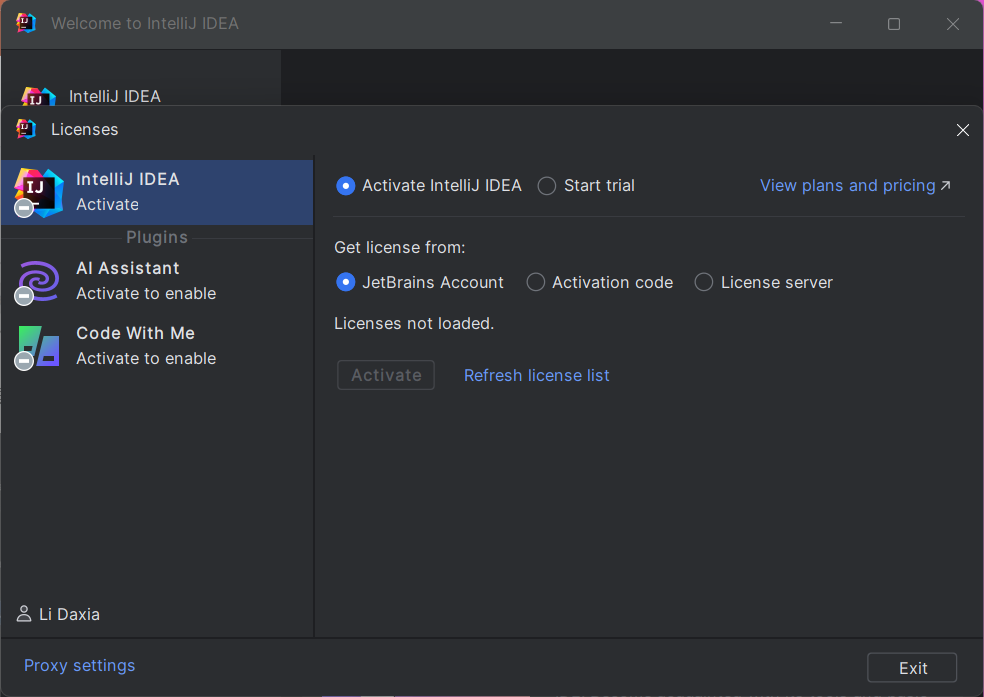984x697 pixels.
Task: Click Refresh license list link
Action: click(537, 375)
